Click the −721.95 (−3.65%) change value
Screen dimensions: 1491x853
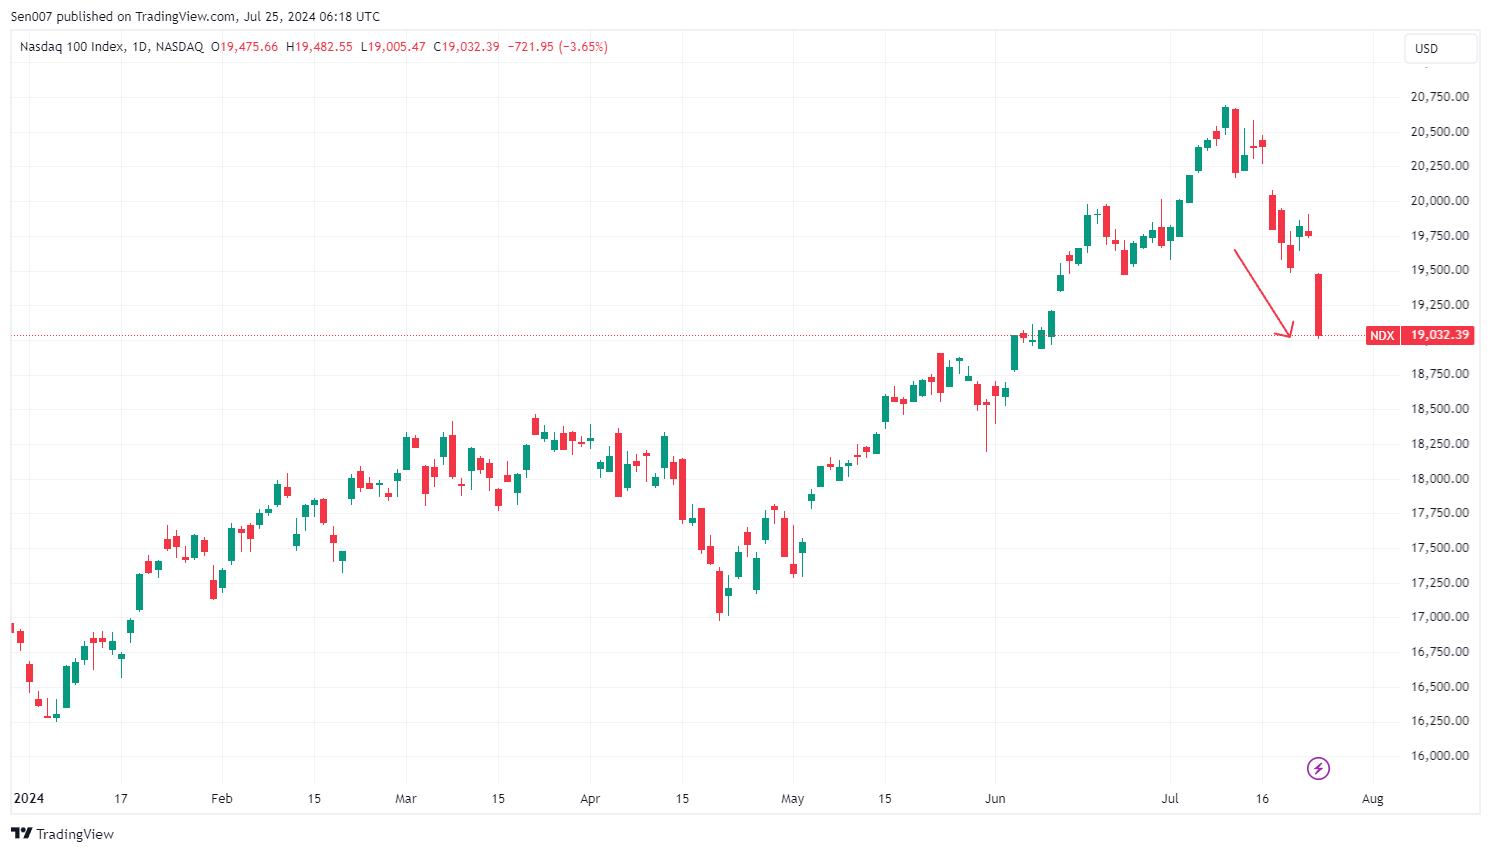click(557, 47)
